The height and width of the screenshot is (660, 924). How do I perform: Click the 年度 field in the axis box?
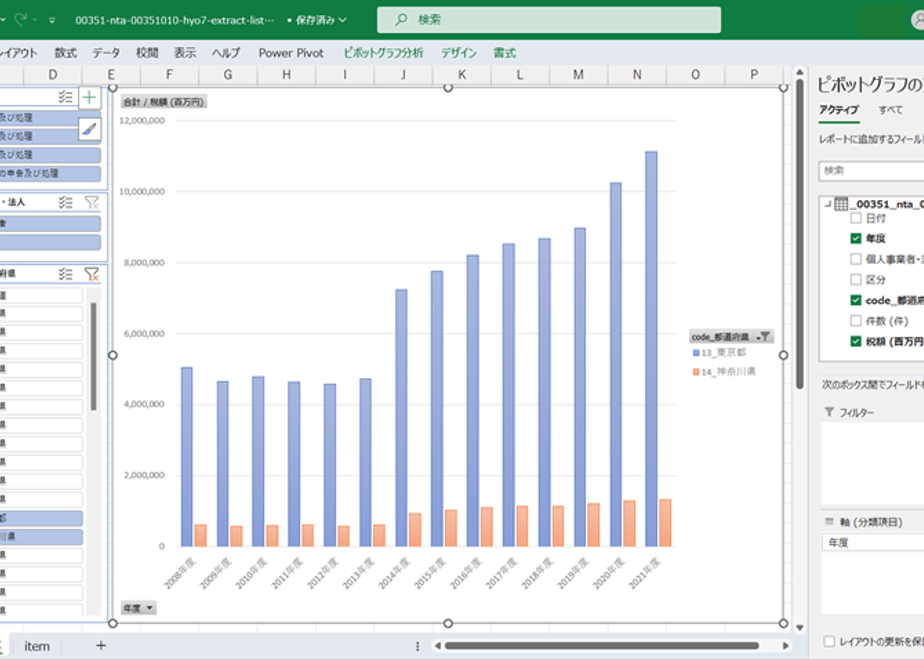tap(873, 543)
